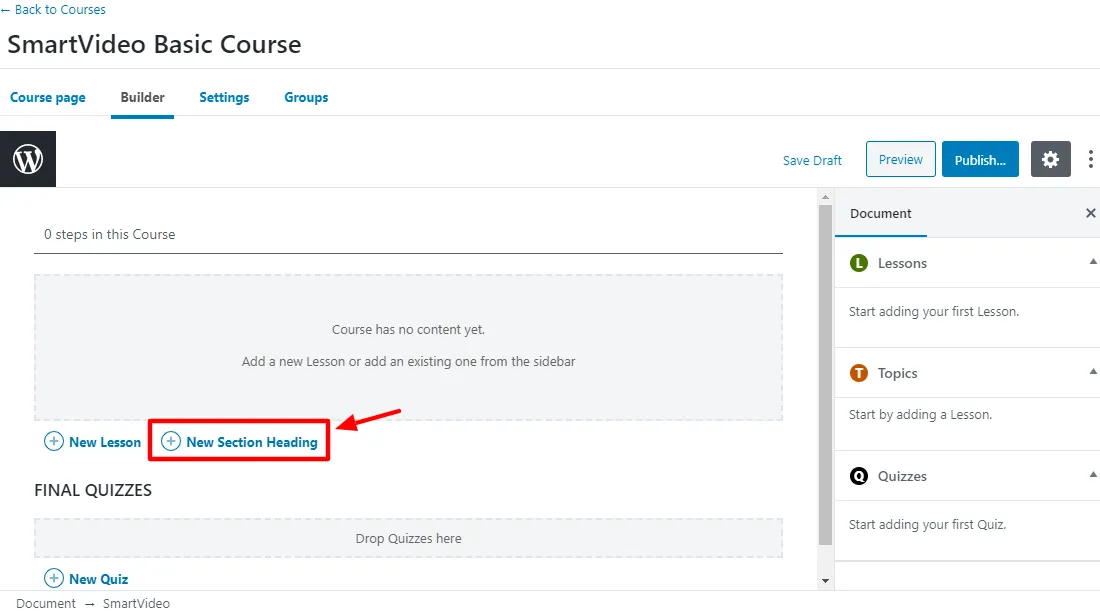Click the scrollbar down arrow
The height and width of the screenshot is (615, 1100).
(x=825, y=581)
